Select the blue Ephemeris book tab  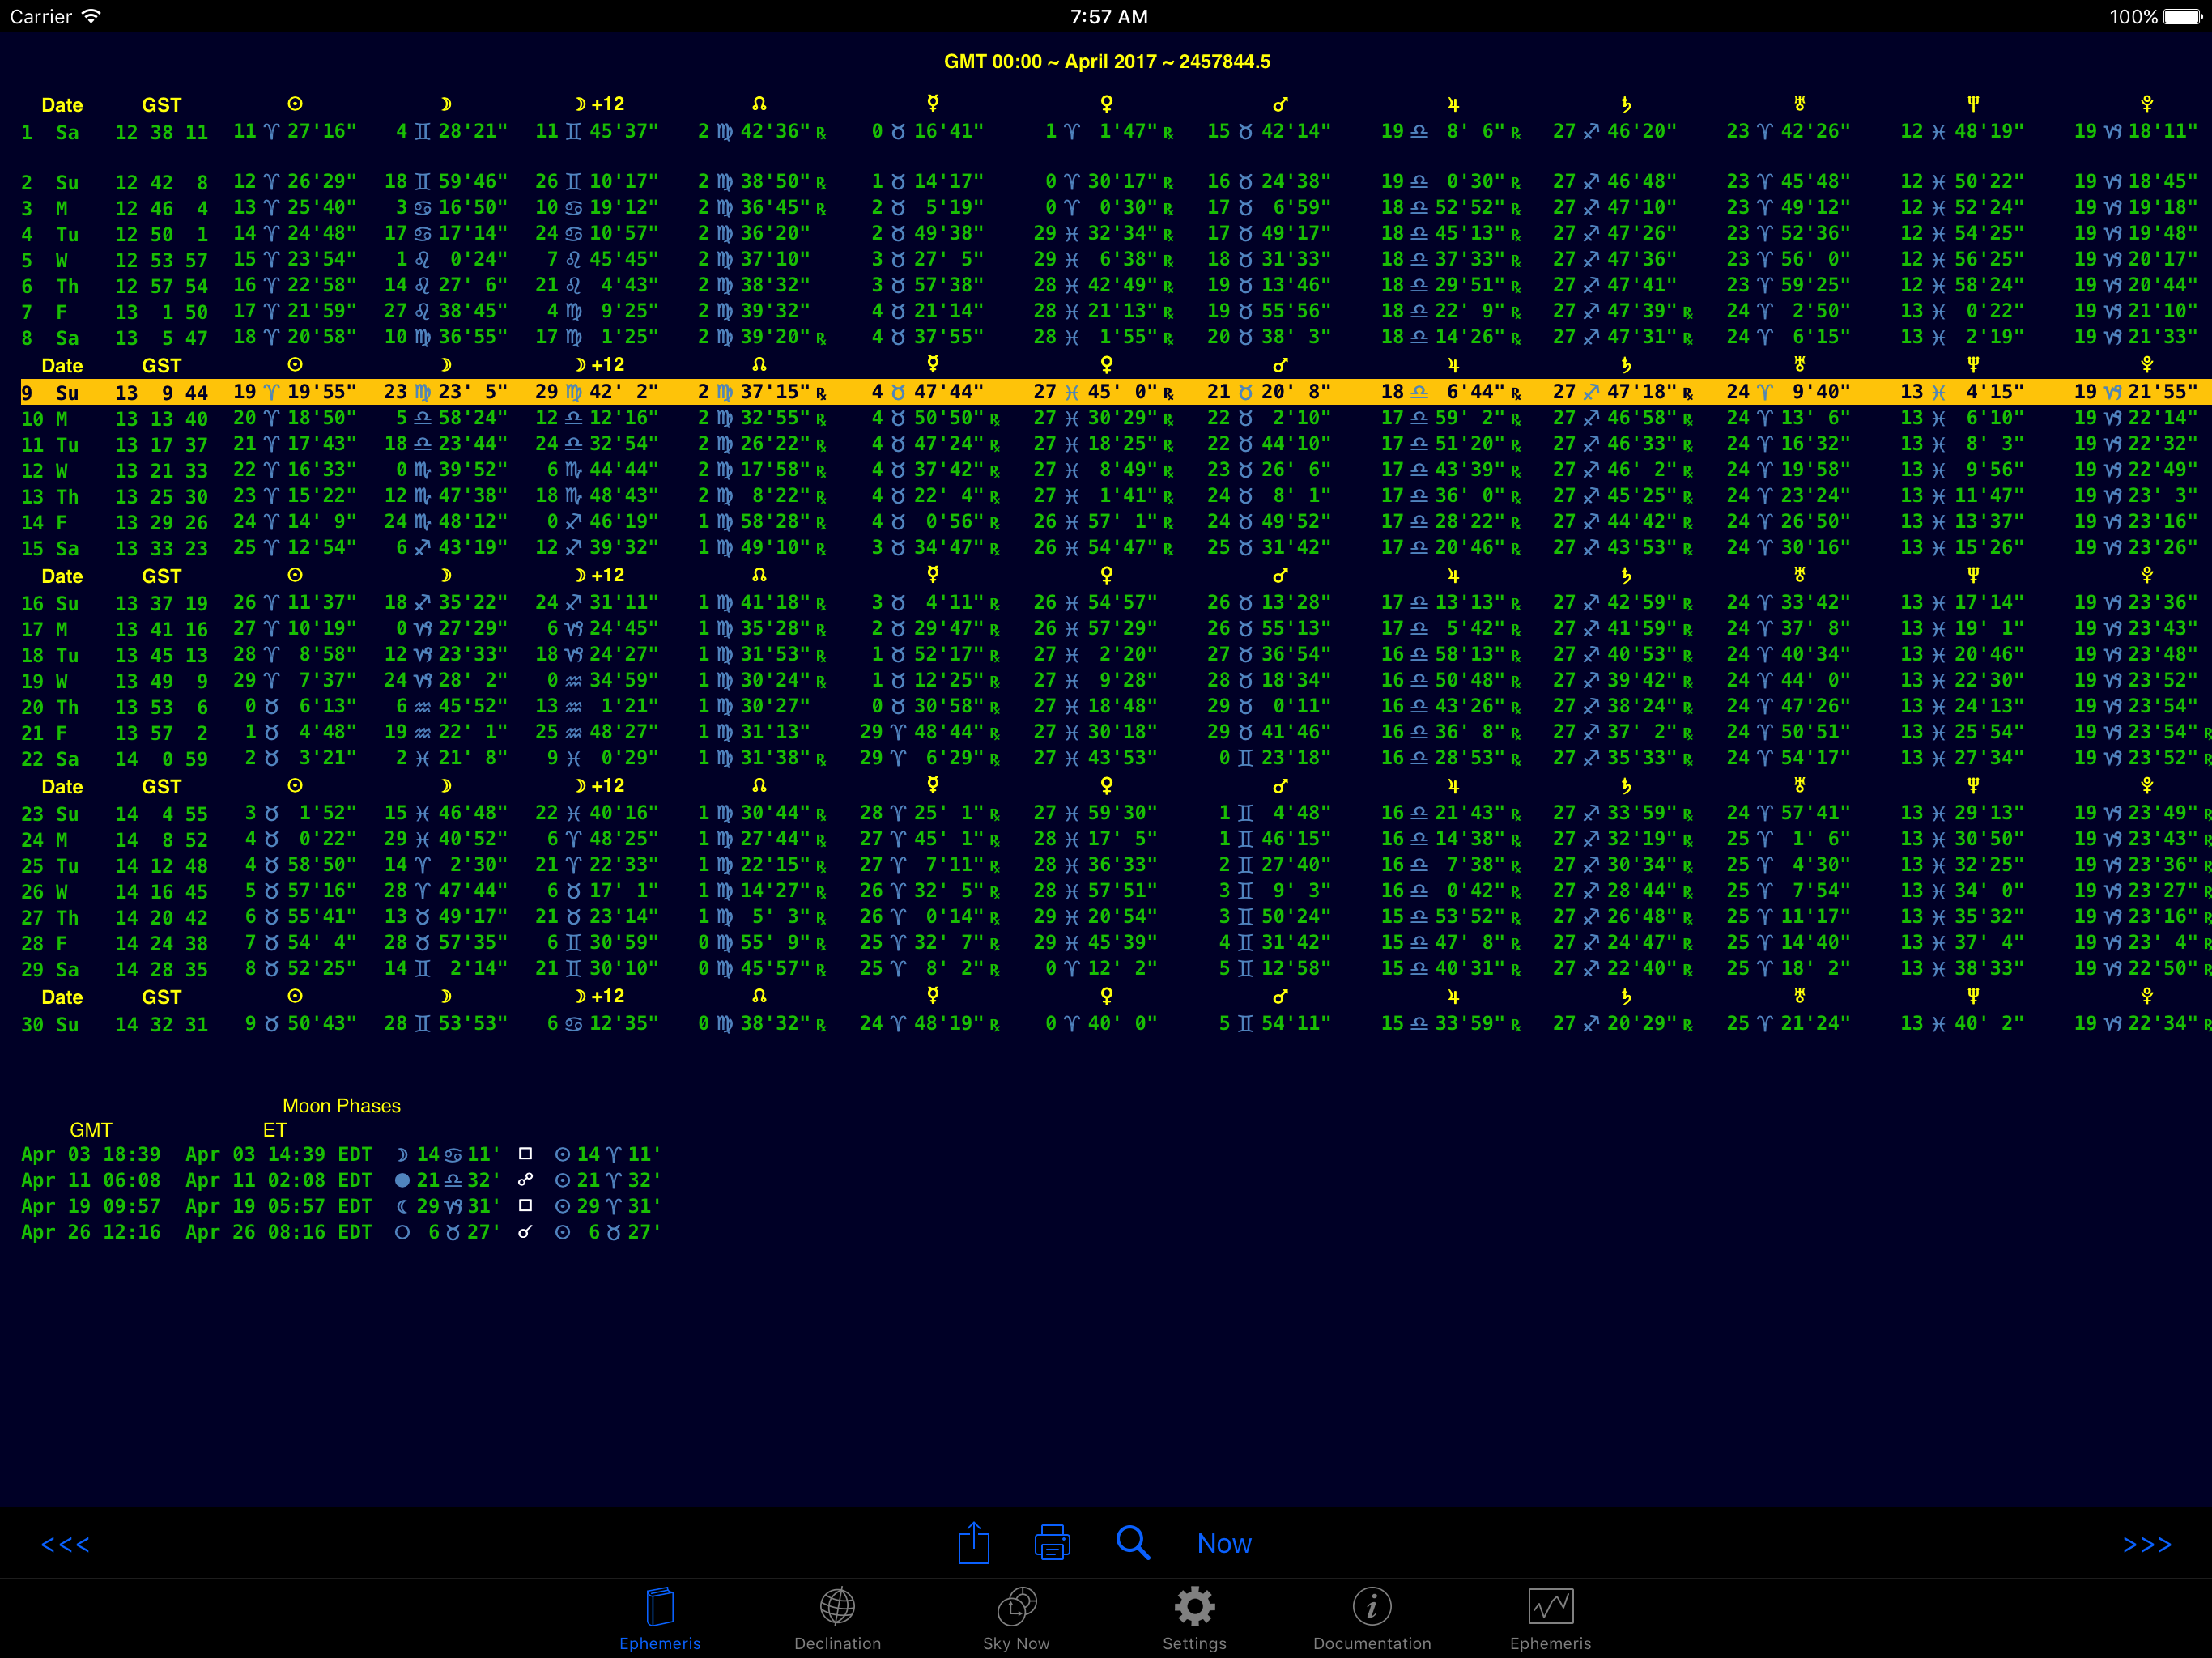click(660, 1619)
